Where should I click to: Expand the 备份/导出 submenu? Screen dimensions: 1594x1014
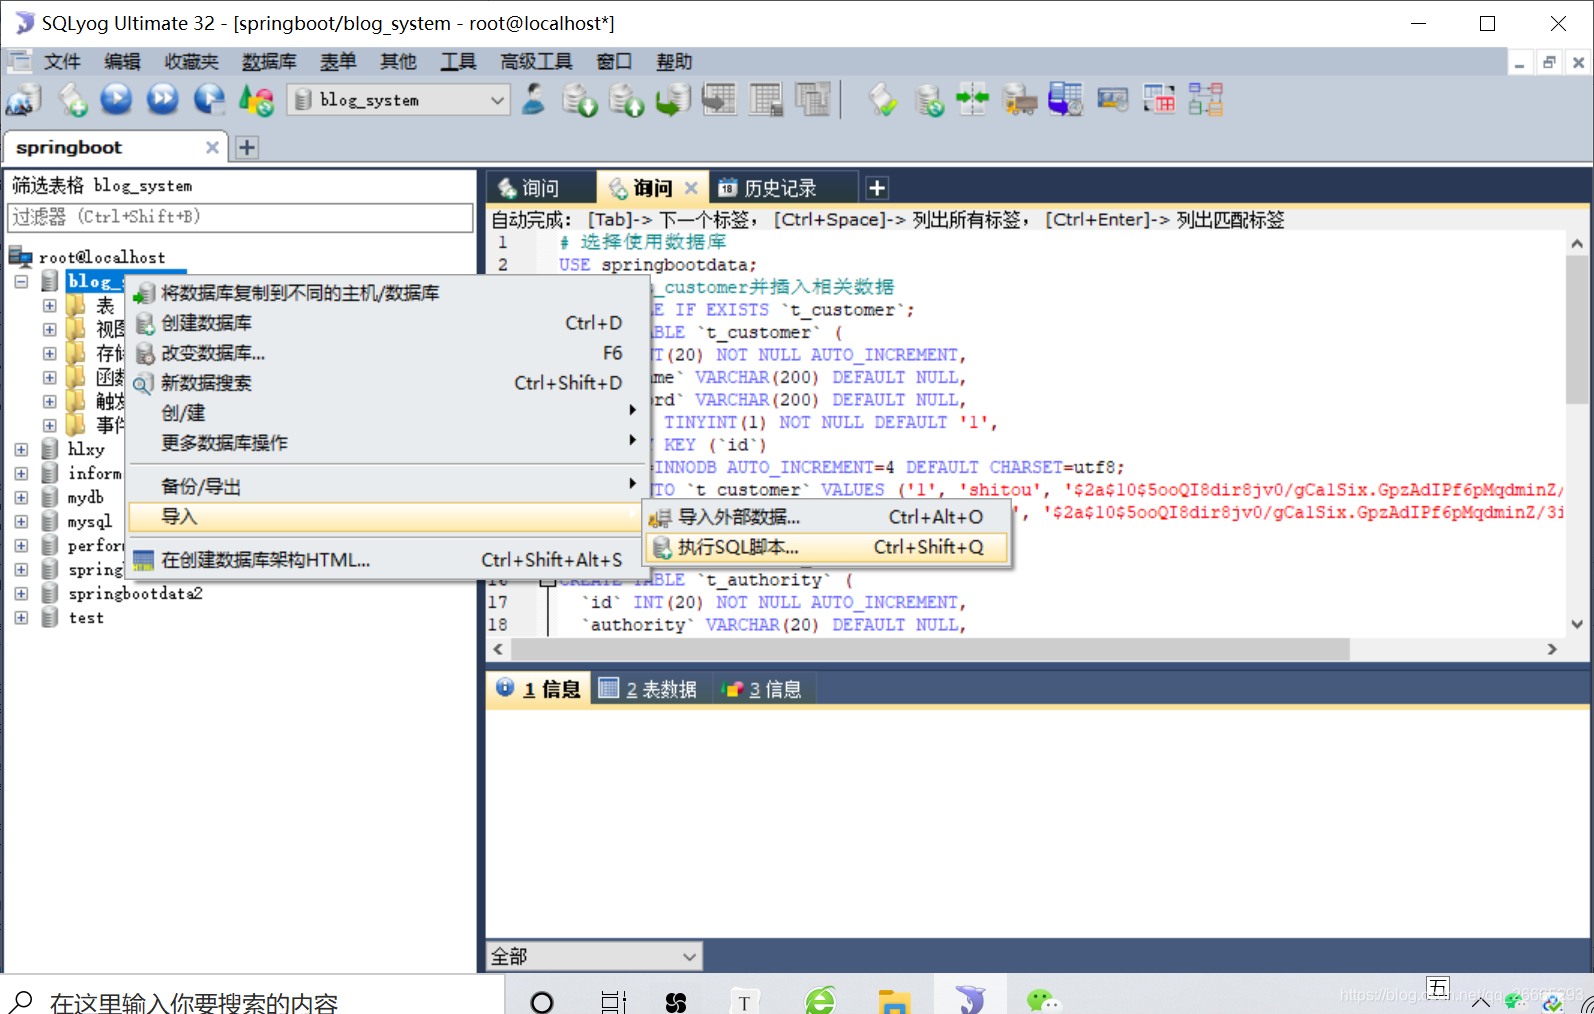385,487
